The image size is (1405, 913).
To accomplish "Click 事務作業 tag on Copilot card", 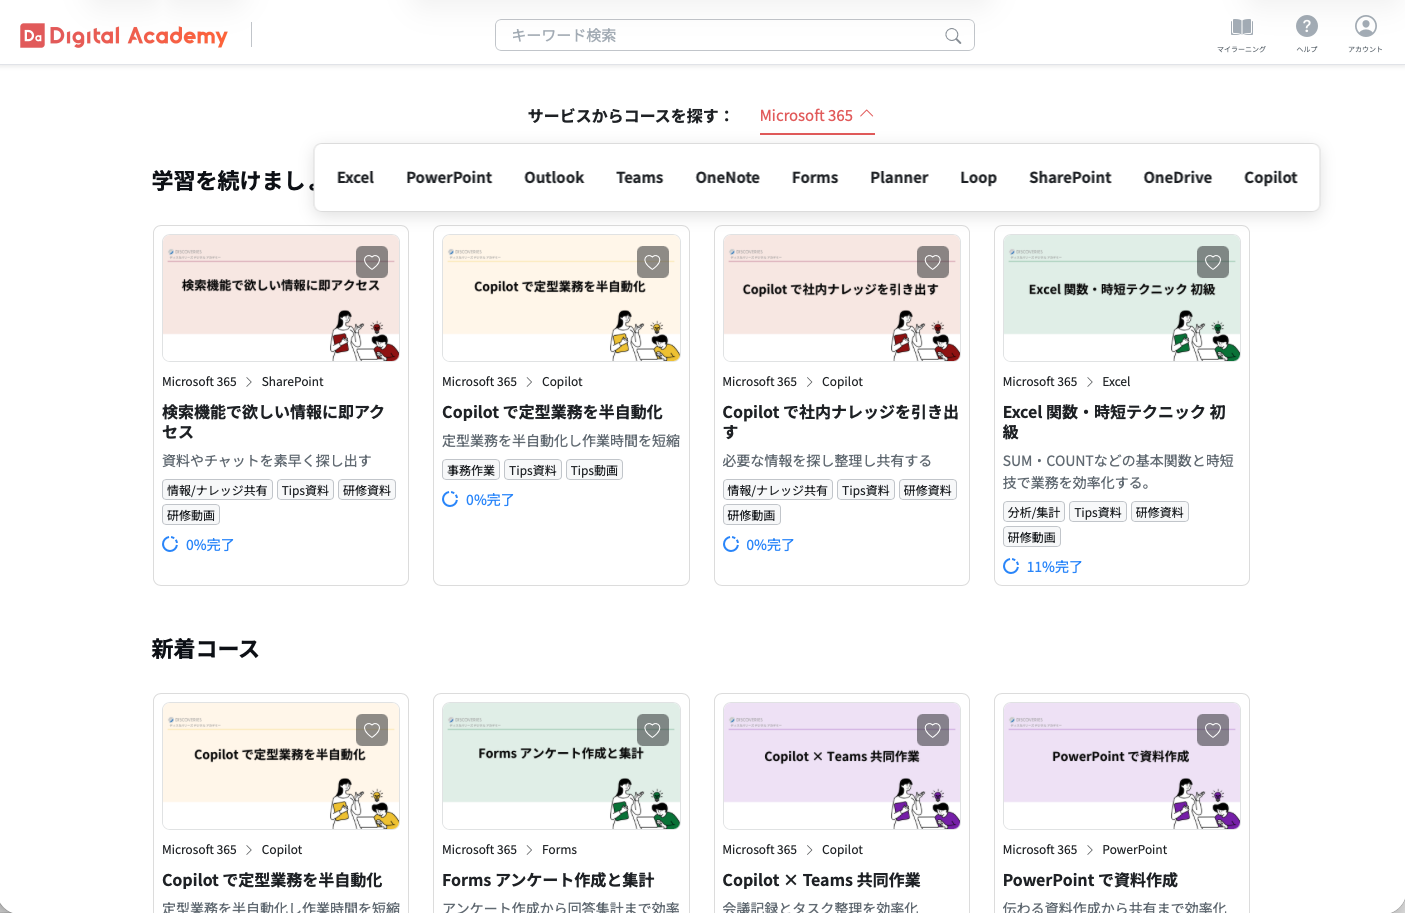I will pos(471,470).
